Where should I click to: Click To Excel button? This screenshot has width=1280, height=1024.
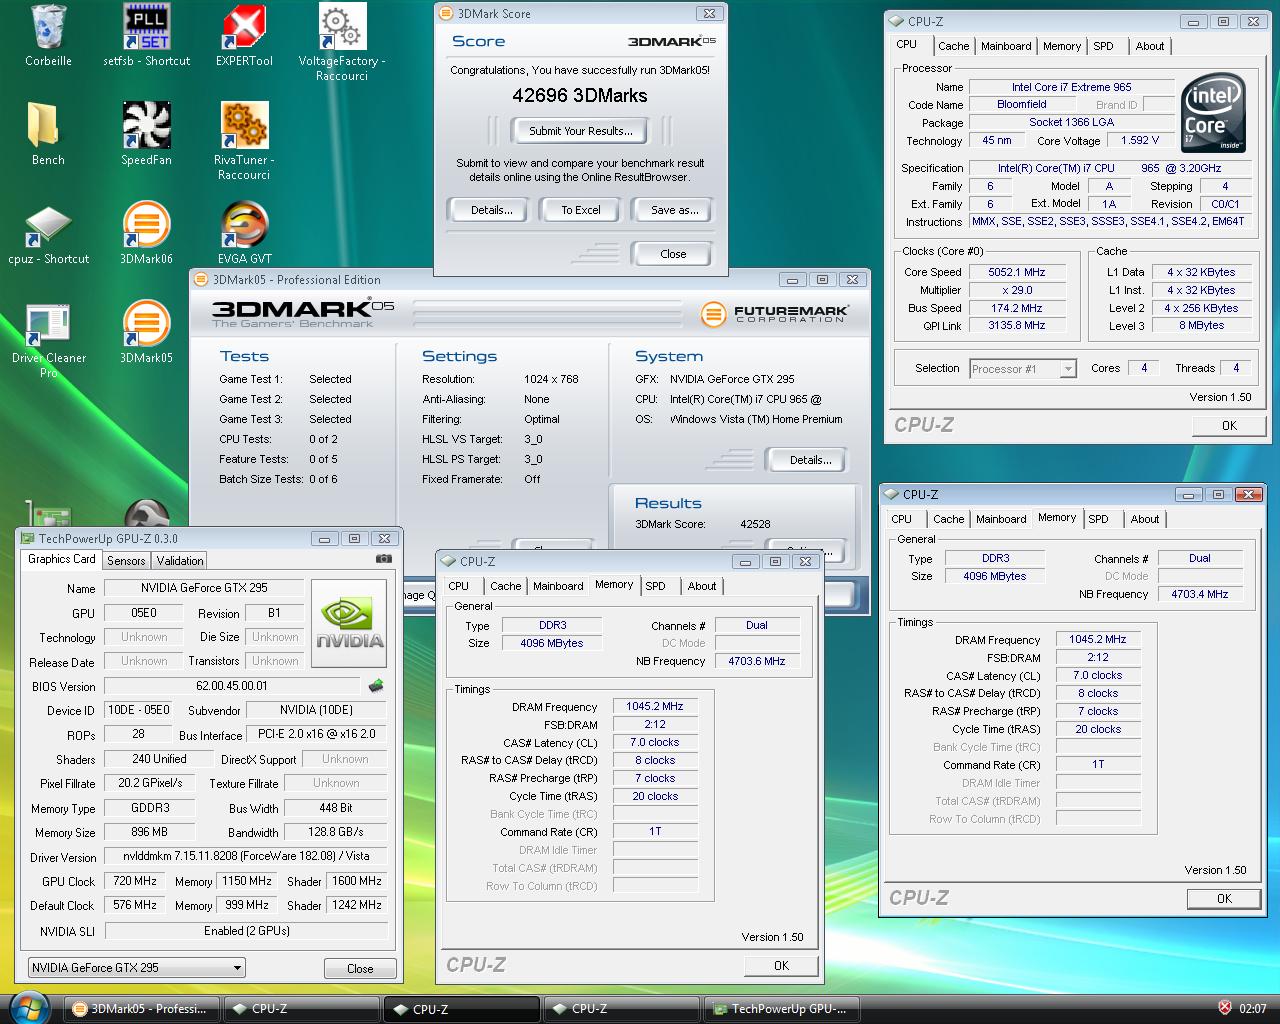580,210
